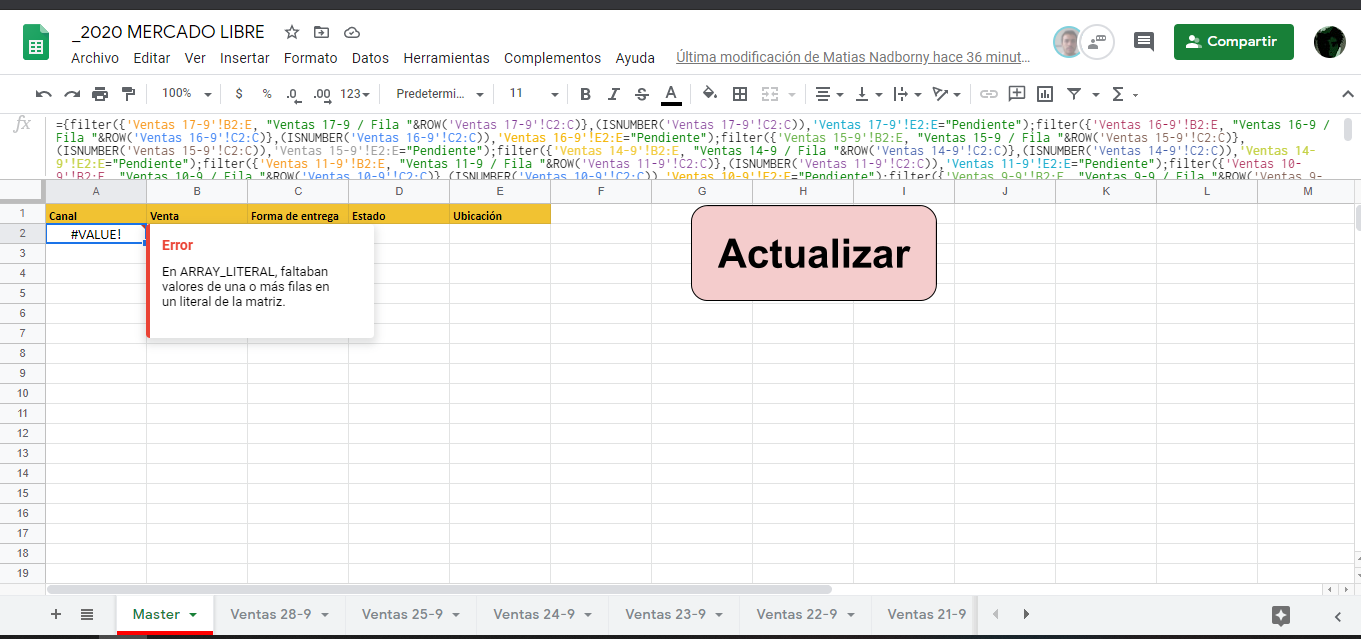The width and height of the screenshot is (1361, 639).
Task: Insert a link
Action: click(989, 94)
